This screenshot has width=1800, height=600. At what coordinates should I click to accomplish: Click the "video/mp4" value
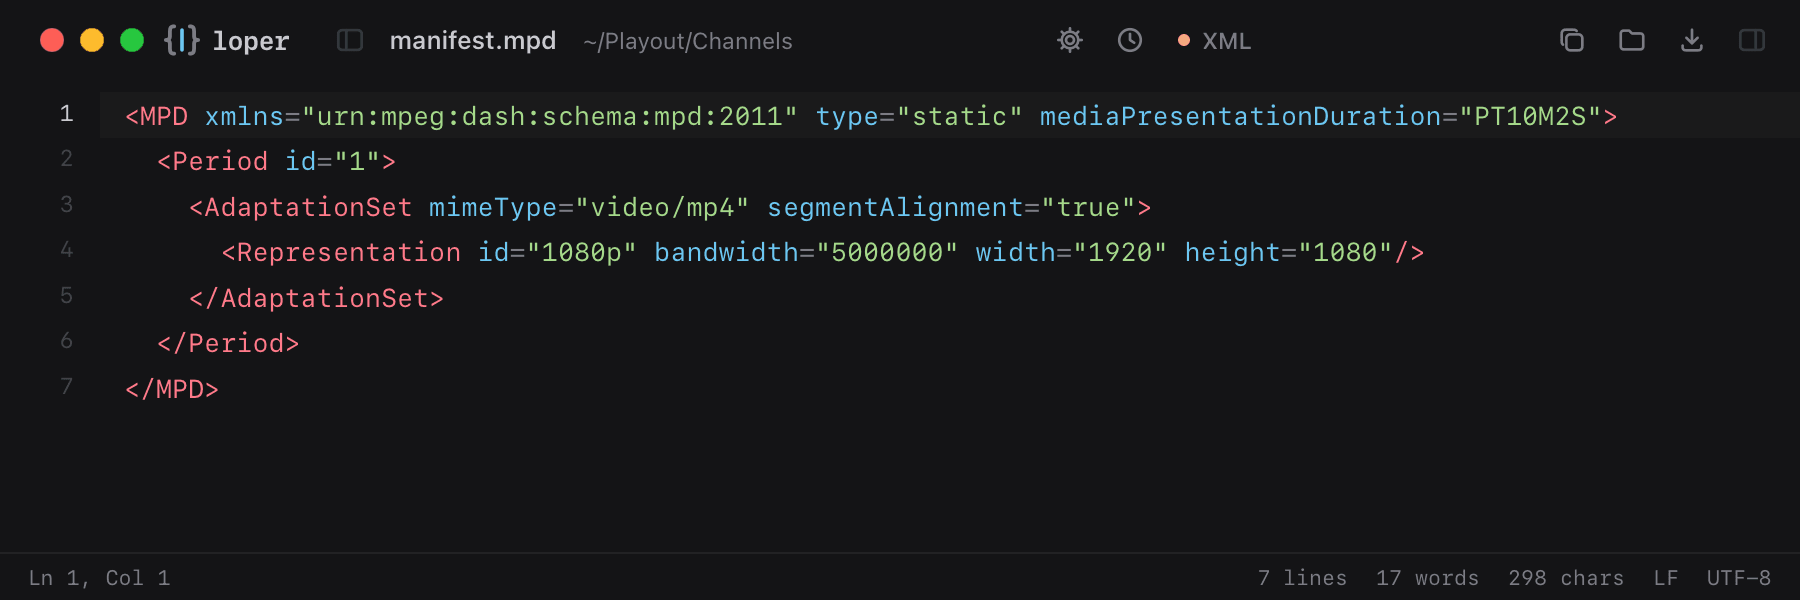click(662, 208)
